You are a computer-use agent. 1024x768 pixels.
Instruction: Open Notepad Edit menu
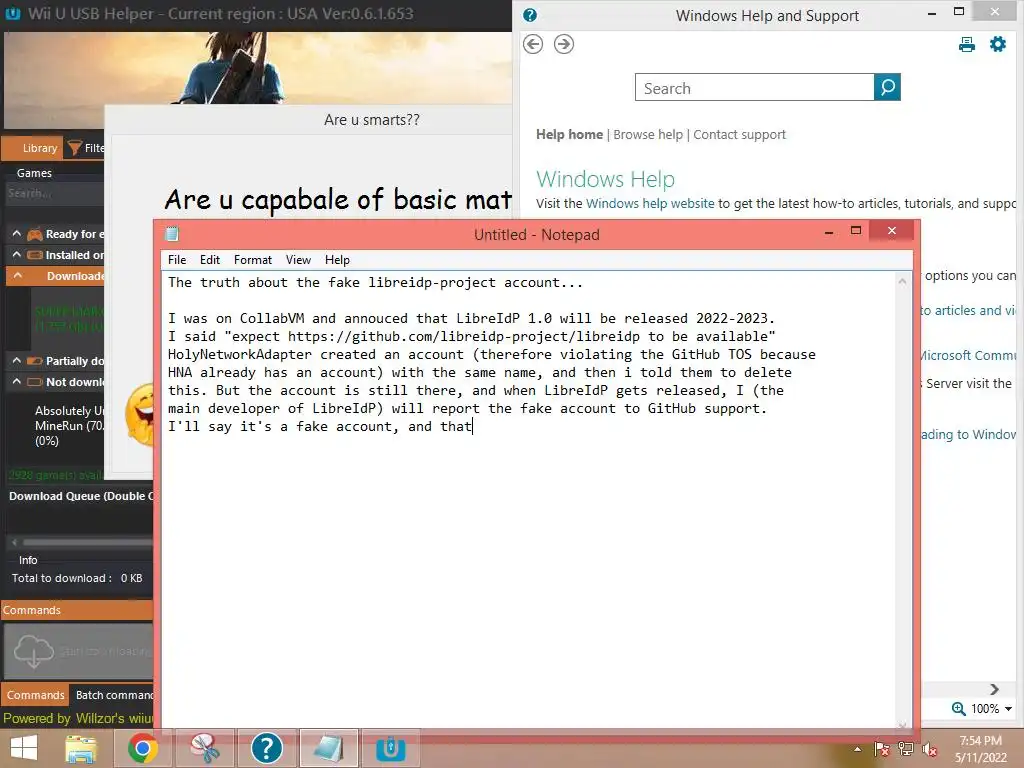(210, 260)
